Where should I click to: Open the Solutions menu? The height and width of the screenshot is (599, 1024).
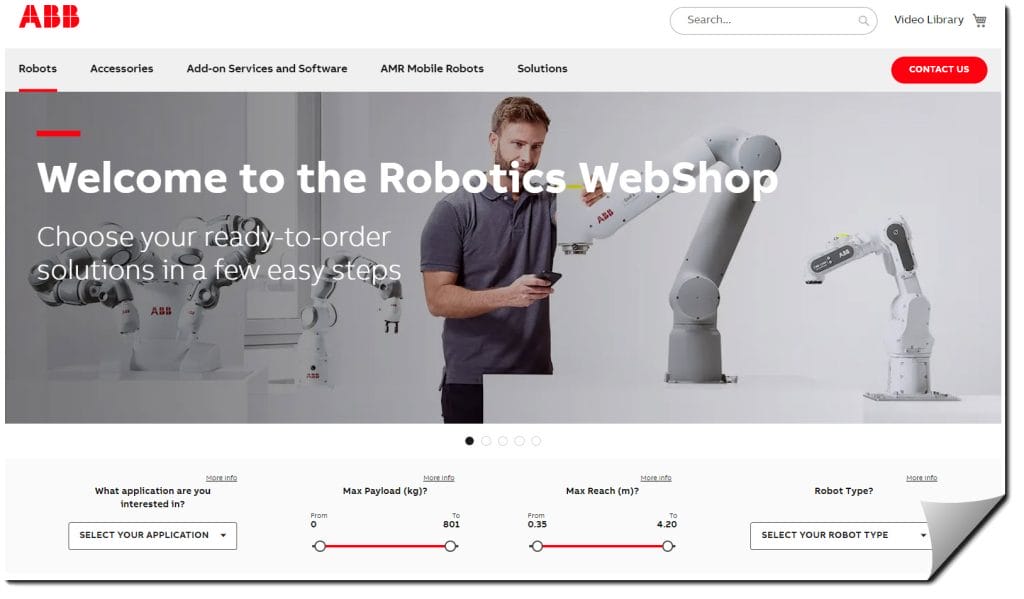(542, 69)
